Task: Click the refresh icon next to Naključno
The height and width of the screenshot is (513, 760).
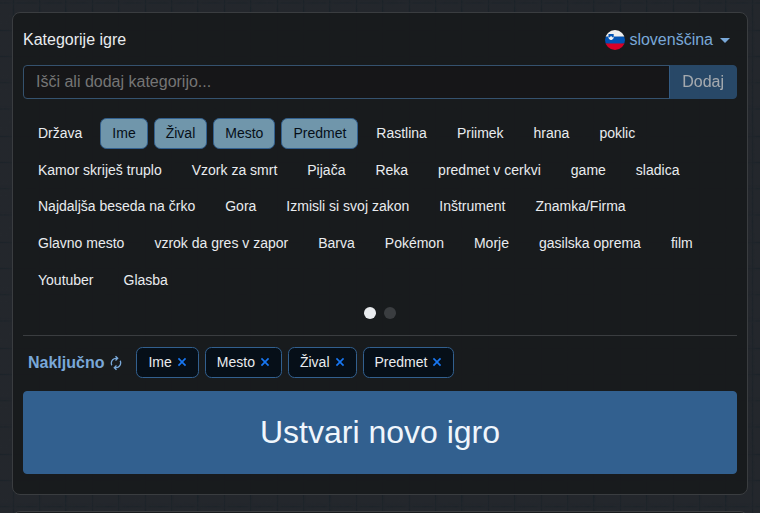Action: pyautogui.click(x=116, y=363)
